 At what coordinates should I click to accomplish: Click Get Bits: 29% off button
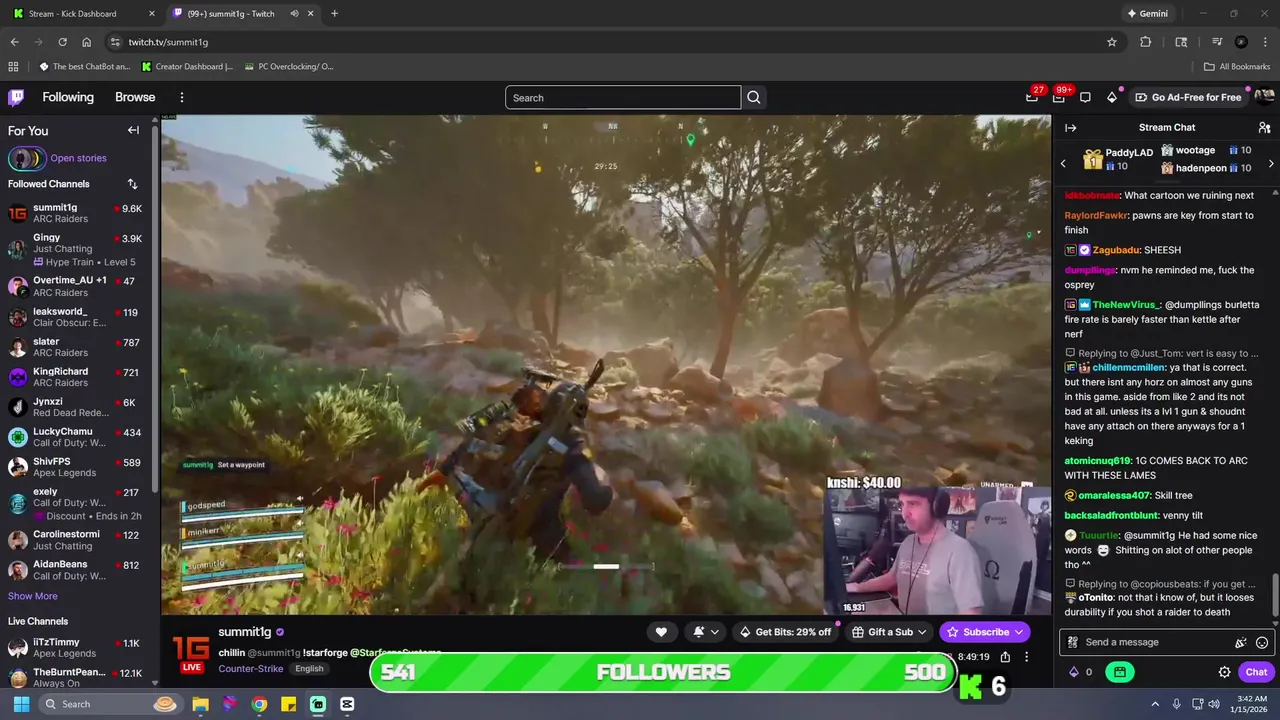click(785, 632)
